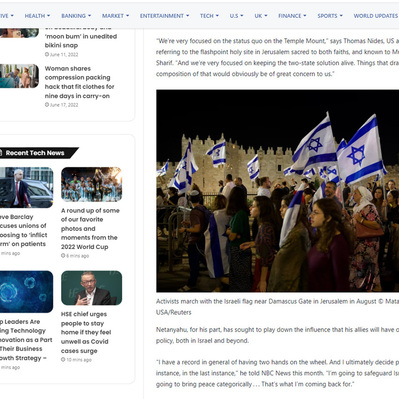This screenshot has height=399, width=399.
Task: Open the Entertainment menu item
Action: pyautogui.click(x=164, y=16)
